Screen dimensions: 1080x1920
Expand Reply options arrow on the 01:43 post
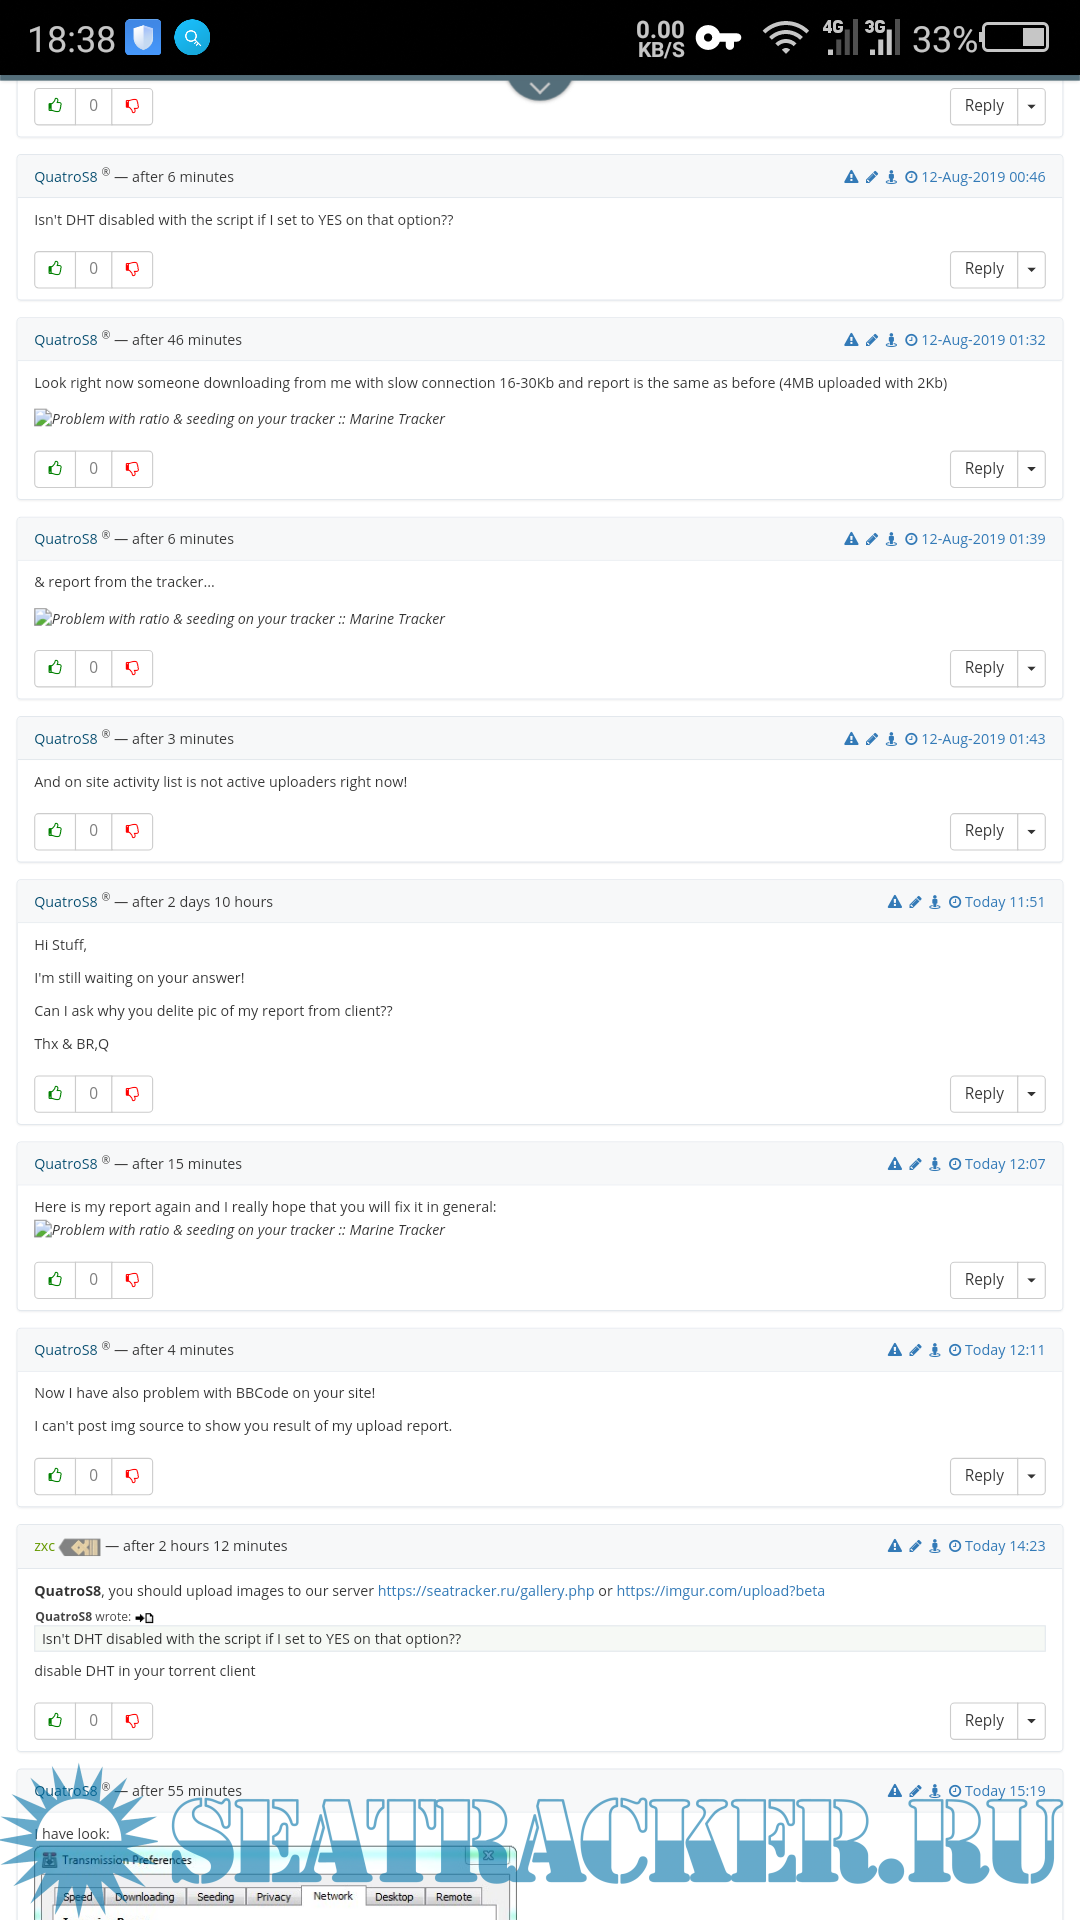(x=1031, y=831)
